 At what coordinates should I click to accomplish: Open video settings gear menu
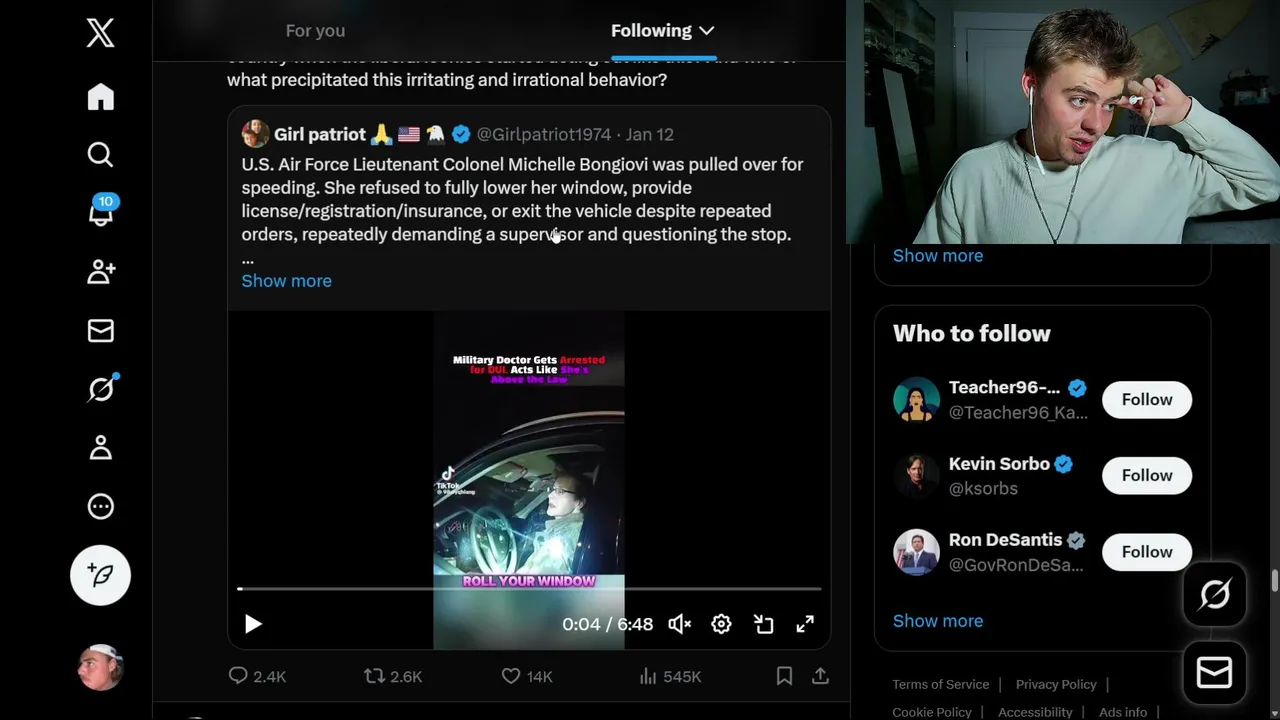[x=721, y=624]
